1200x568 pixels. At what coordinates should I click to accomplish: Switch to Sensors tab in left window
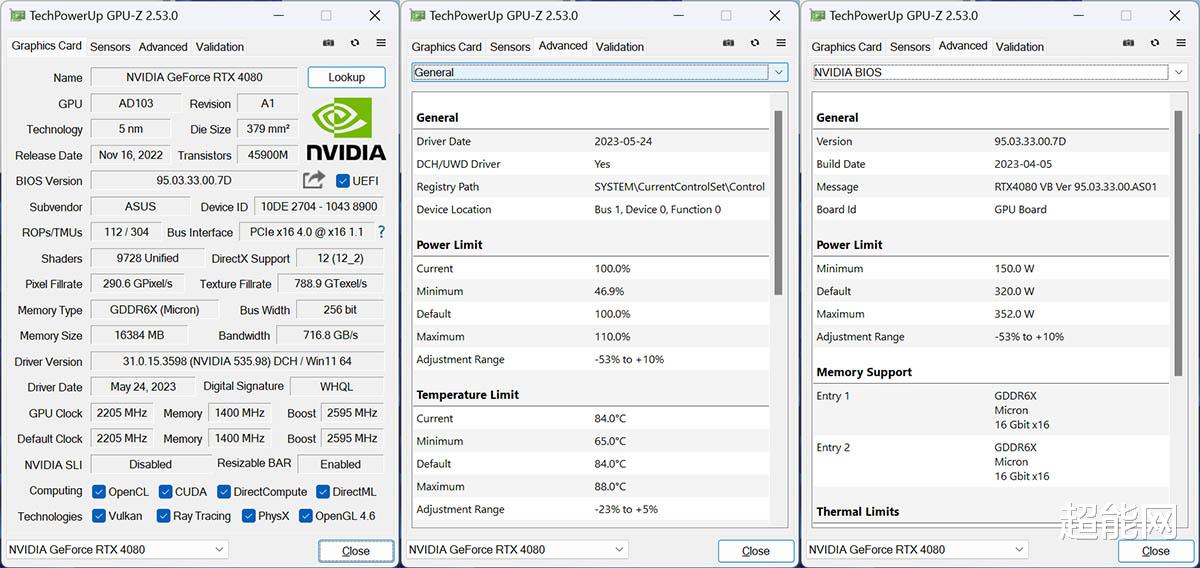point(110,47)
